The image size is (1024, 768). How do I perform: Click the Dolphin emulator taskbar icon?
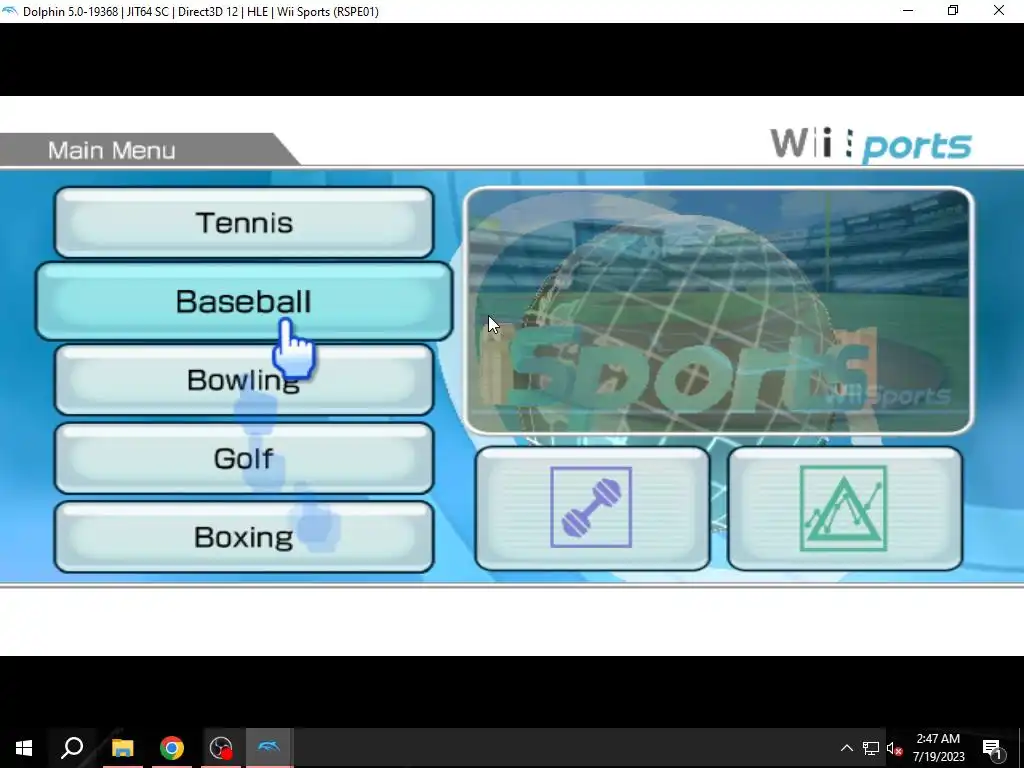point(269,748)
